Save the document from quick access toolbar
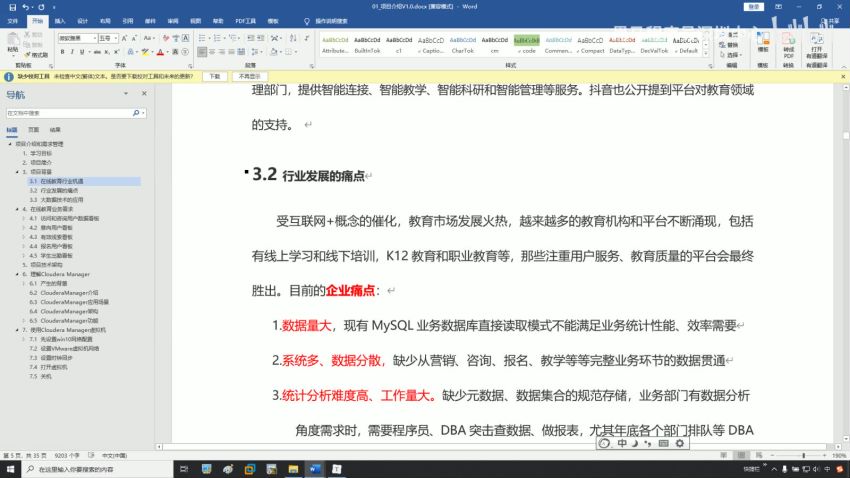Screen dimensions: 850x478 tap(12, 7)
